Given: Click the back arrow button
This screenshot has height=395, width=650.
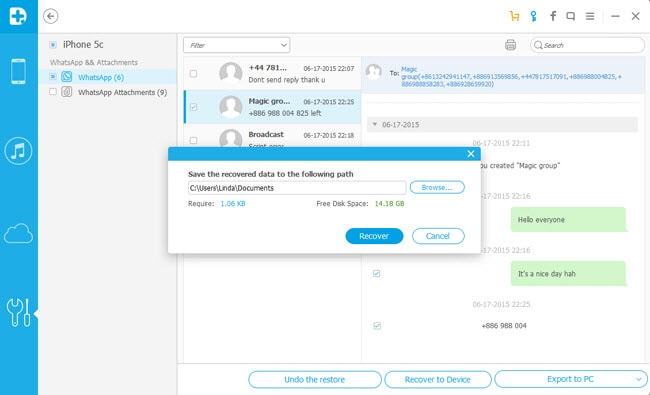Looking at the screenshot, I should tap(51, 16).
